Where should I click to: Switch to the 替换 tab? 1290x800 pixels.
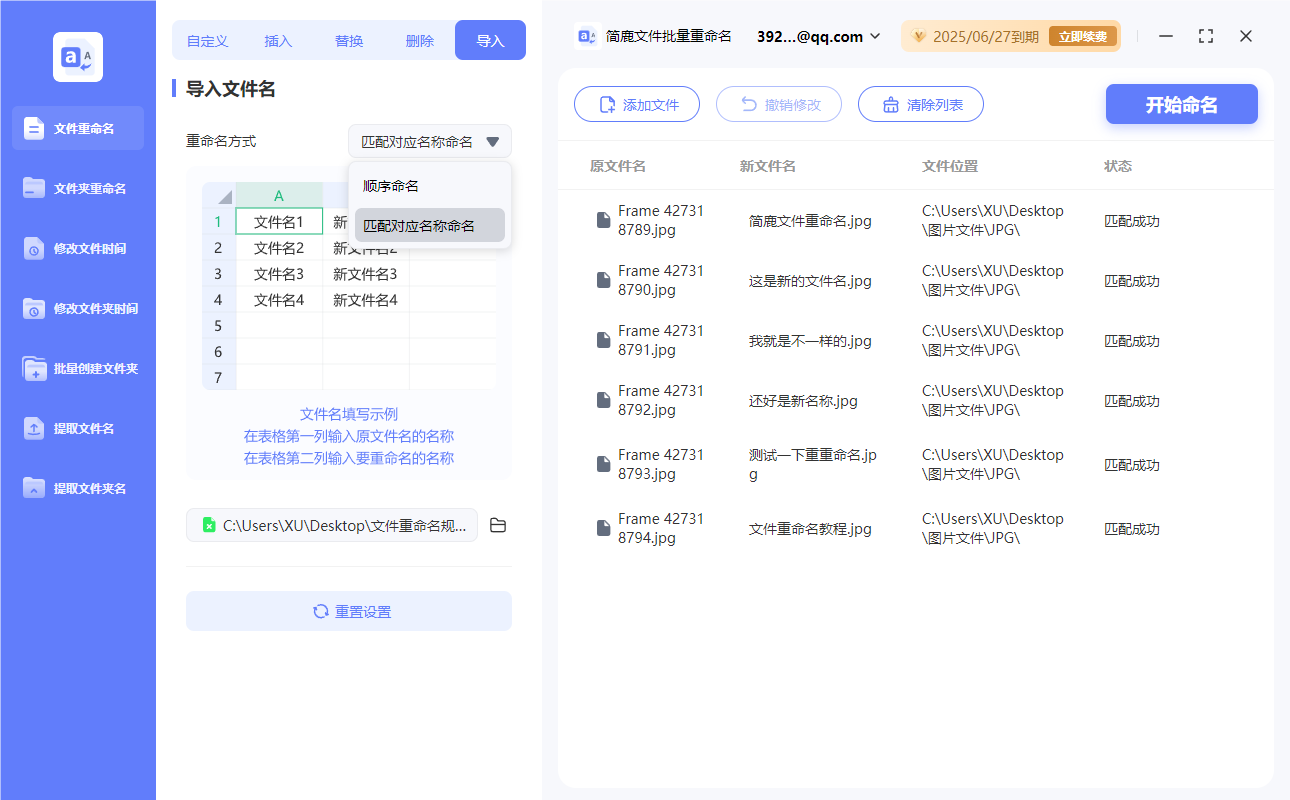349,41
